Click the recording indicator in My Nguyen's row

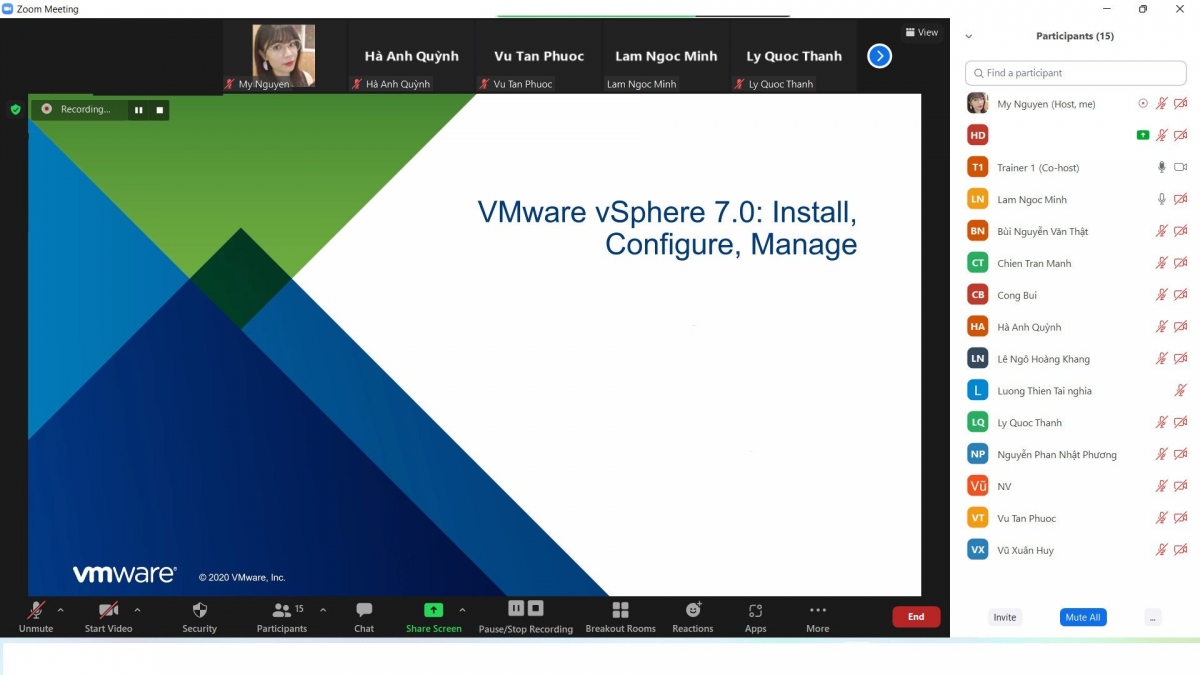[x=1143, y=104]
